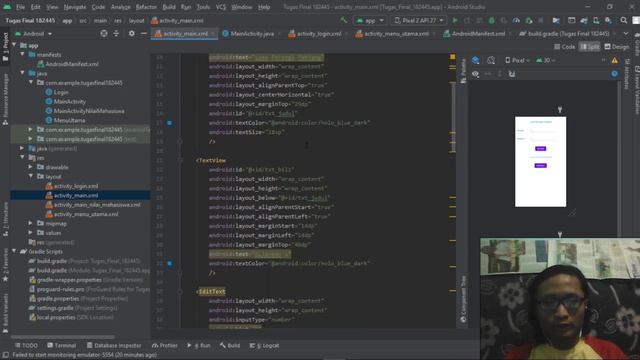Open the Pixel 2 API 27 device dropdown
Viewport: 640px width, 360px height.
[x=418, y=20]
